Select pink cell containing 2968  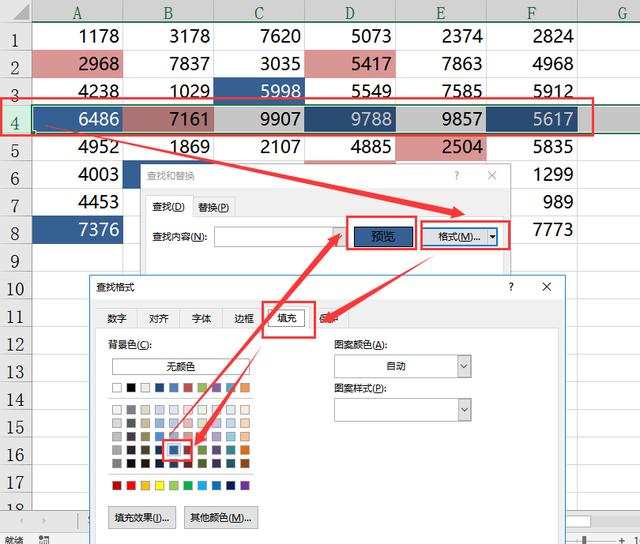pyautogui.click(x=78, y=64)
